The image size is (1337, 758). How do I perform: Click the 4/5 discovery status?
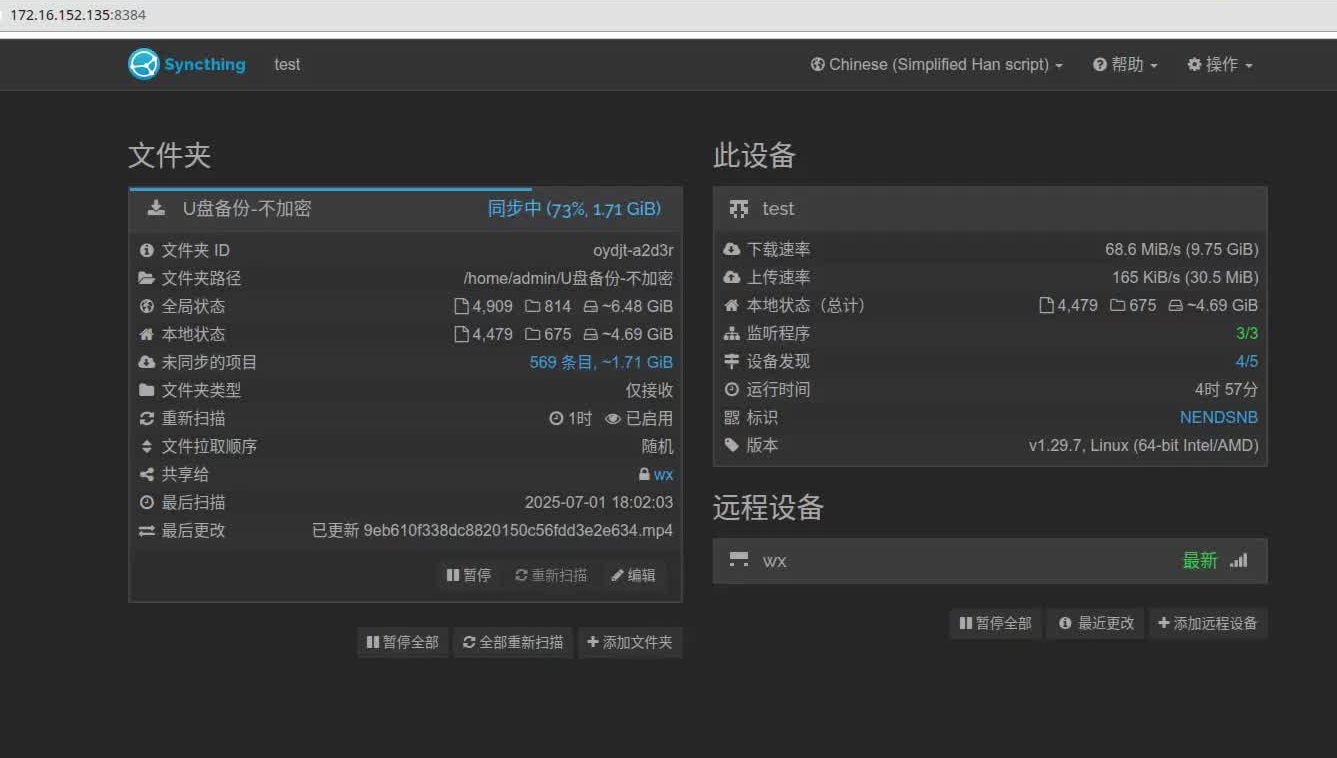pyautogui.click(x=1247, y=361)
